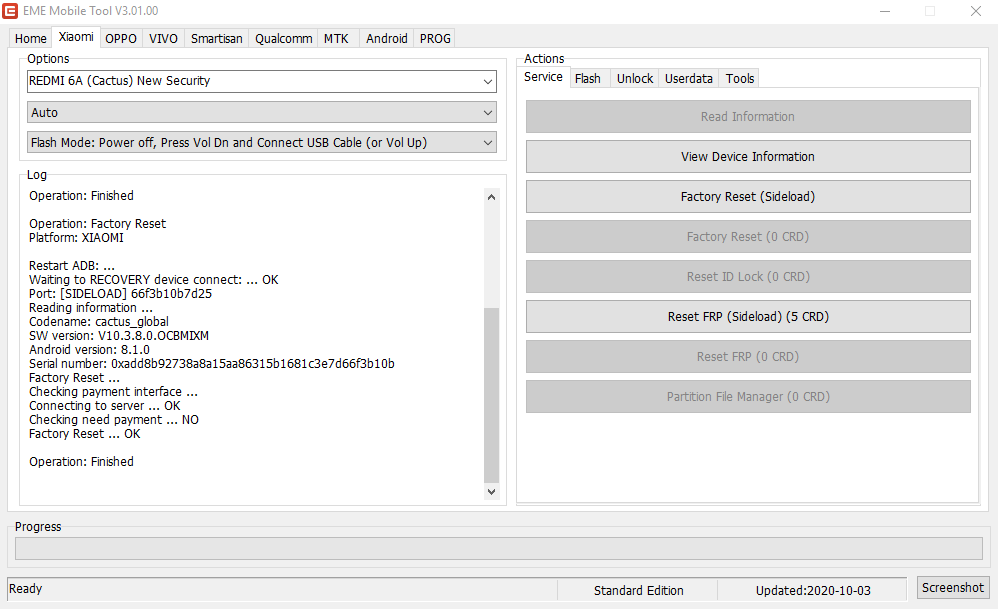Click the log line 'Codename: cactus_global'
The height and width of the screenshot is (609, 998).
click(x=99, y=321)
